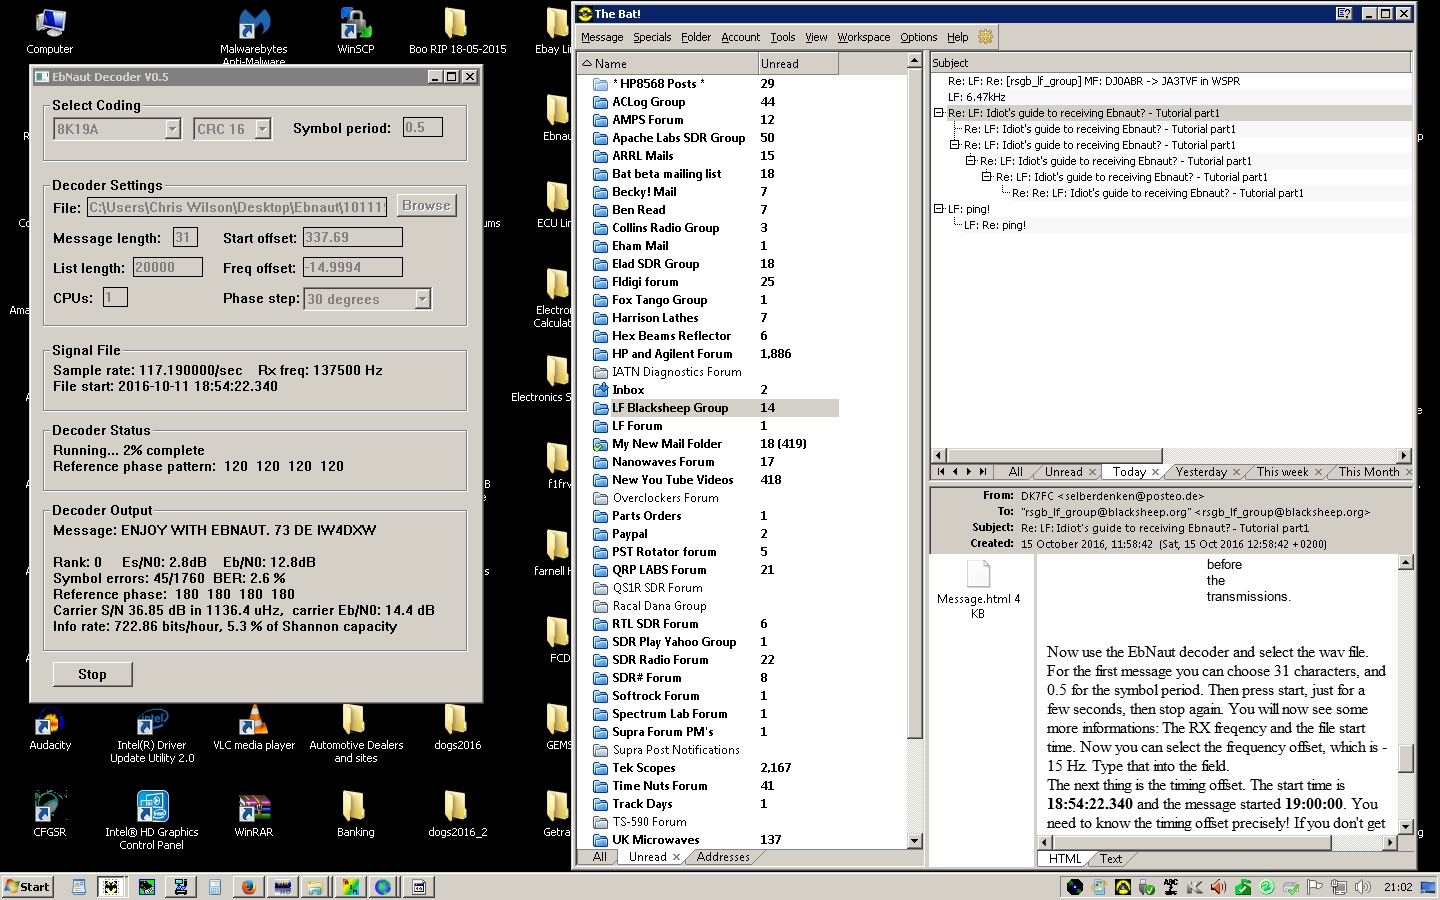
Task: Launch VLC media player desktop icon
Action: [253, 728]
